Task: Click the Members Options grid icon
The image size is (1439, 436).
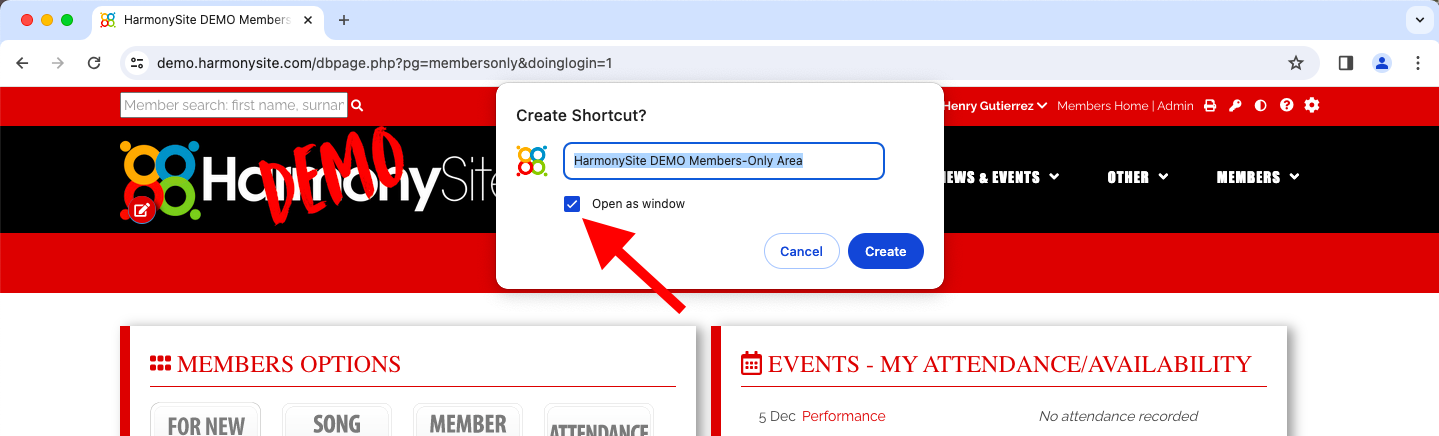Action: pyautogui.click(x=161, y=364)
